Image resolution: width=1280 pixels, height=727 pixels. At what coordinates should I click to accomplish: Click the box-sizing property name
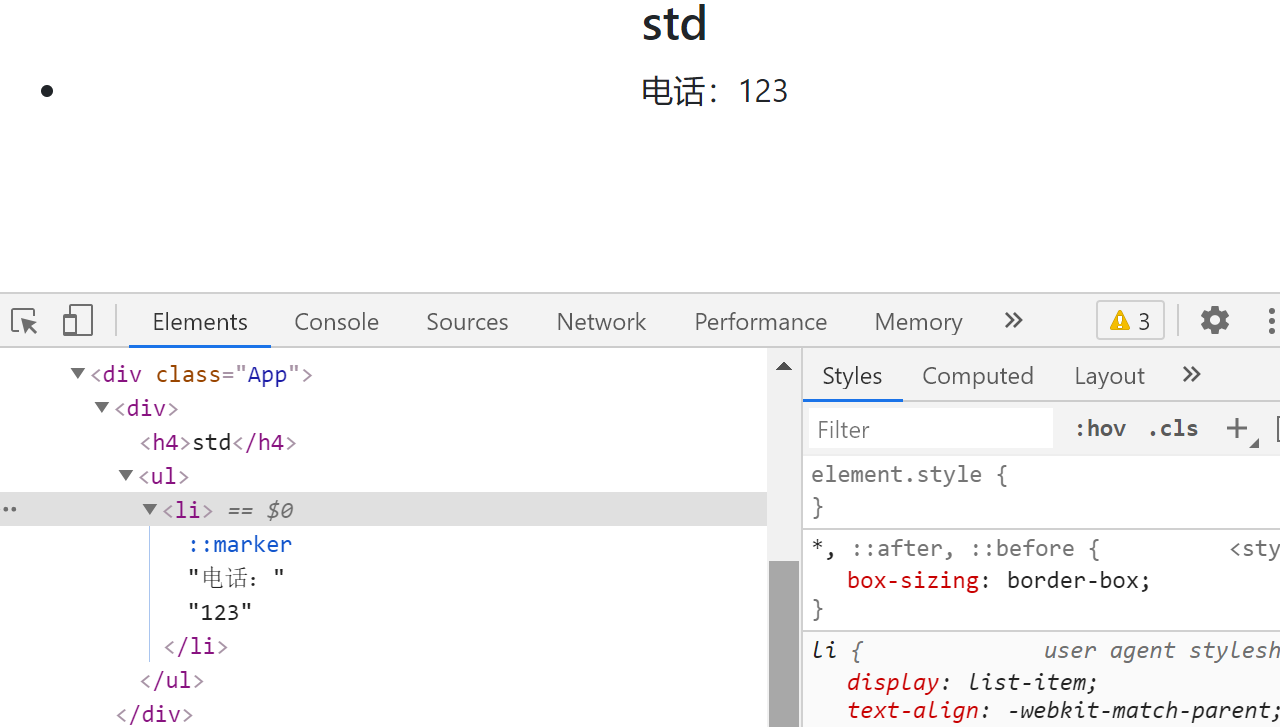[x=913, y=580]
